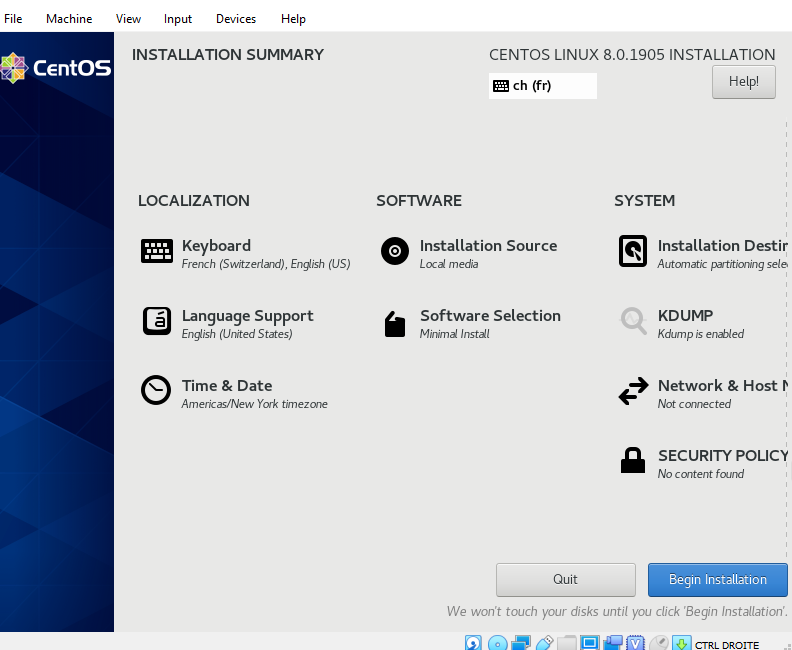Open Installation Destination disk icon
792x650 pixels.
pos(633,252)
